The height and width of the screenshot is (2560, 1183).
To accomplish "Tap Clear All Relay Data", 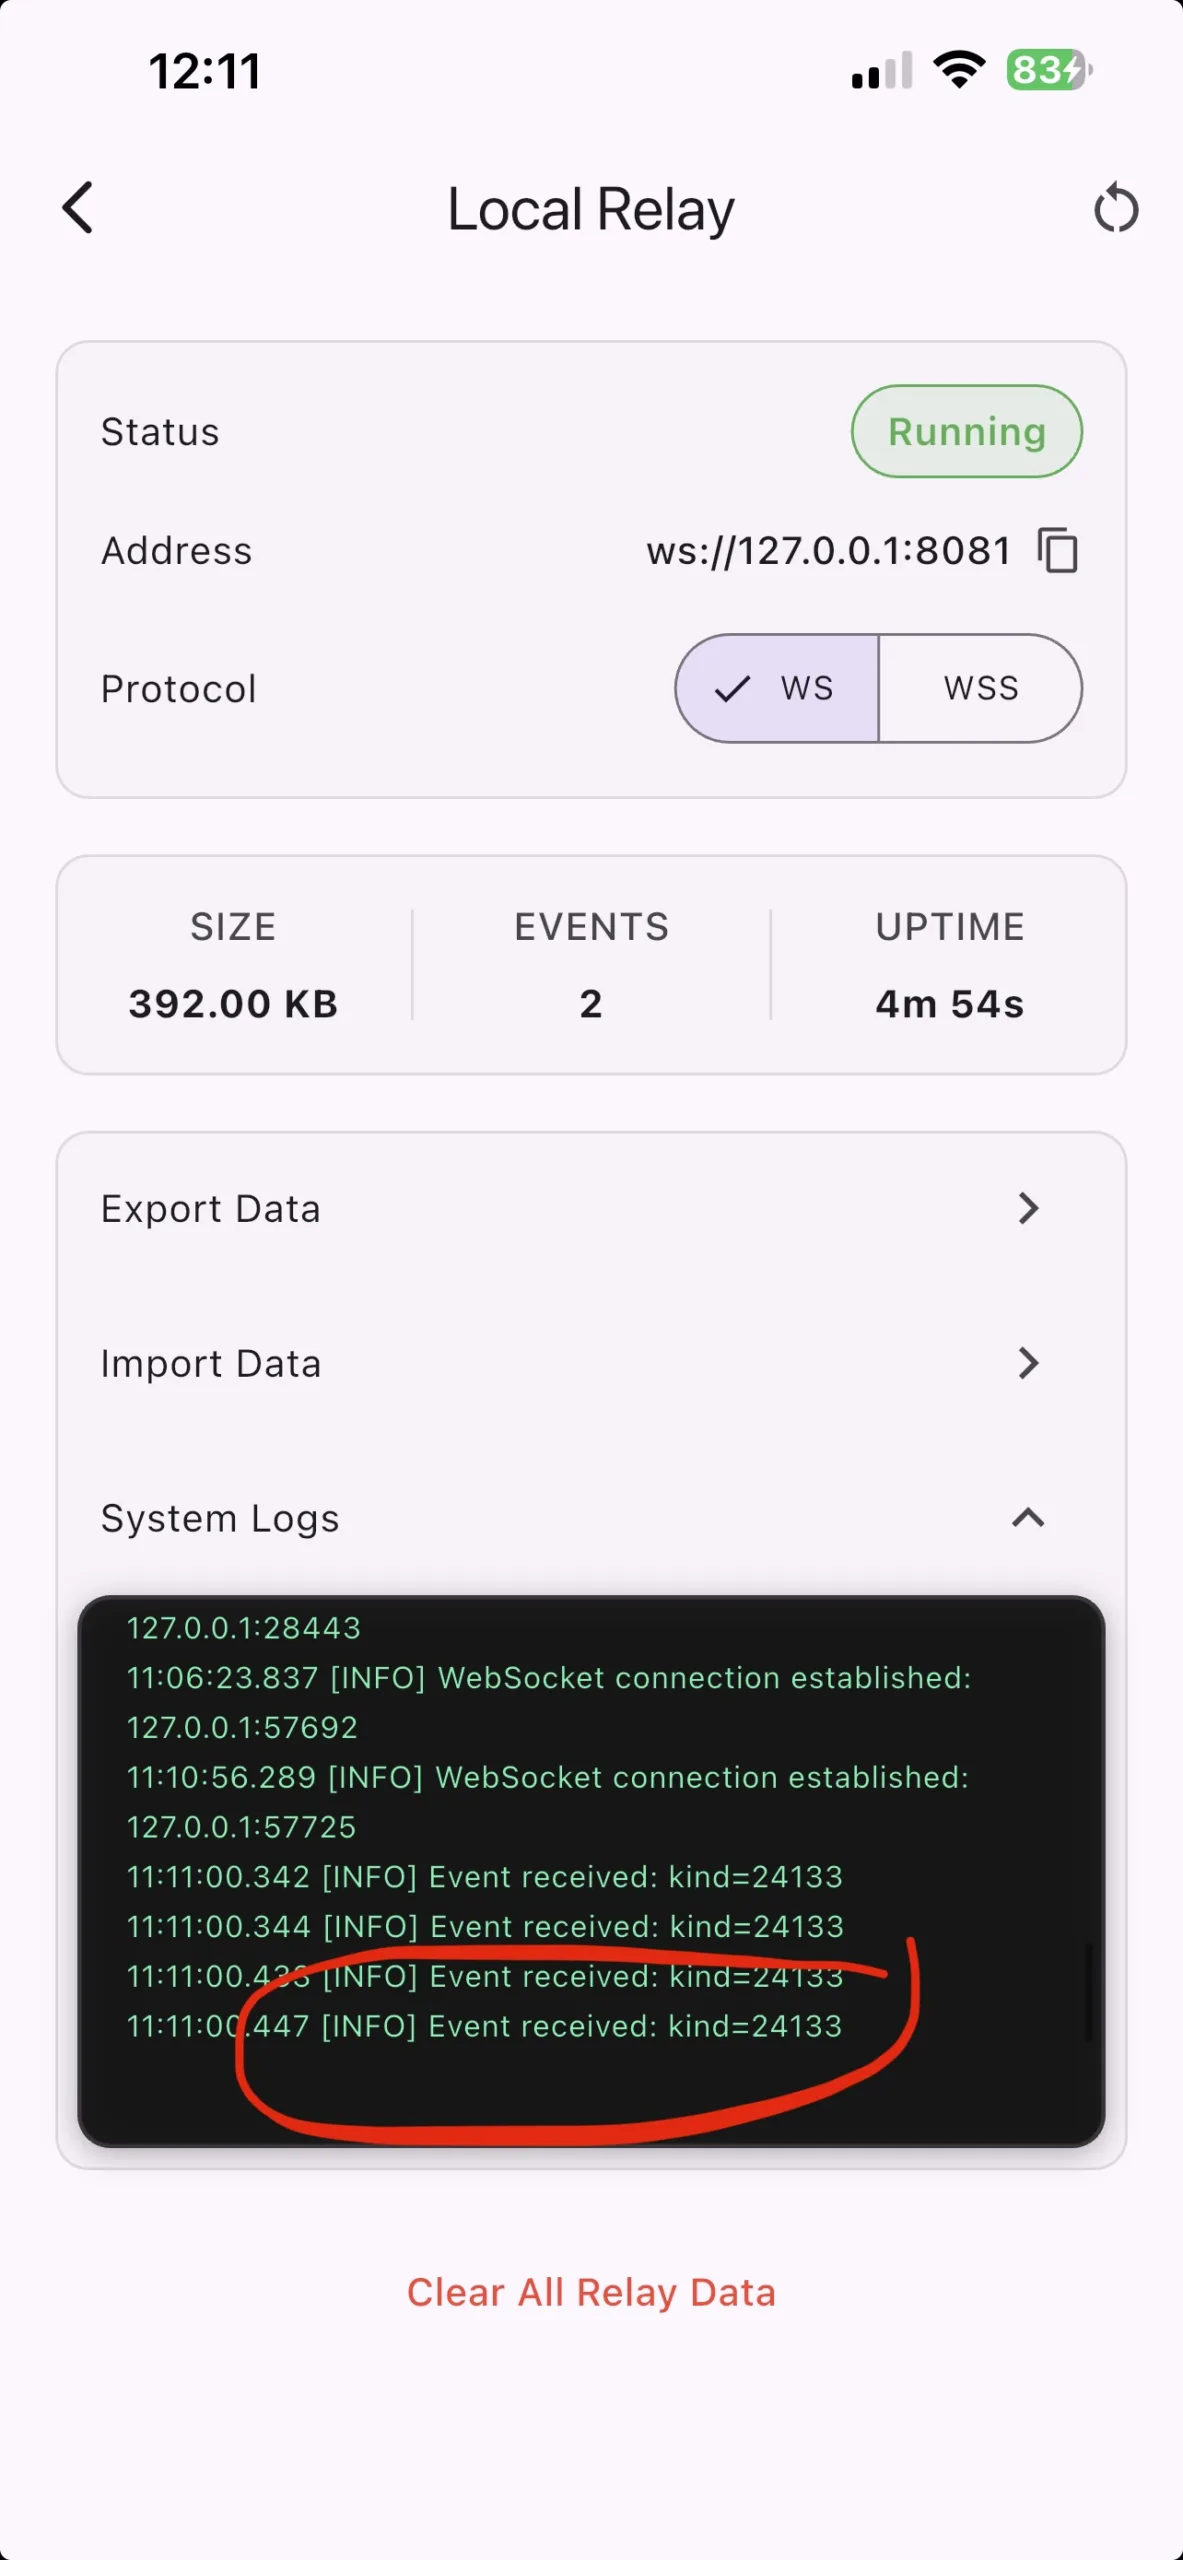I will click(591, 2292).
